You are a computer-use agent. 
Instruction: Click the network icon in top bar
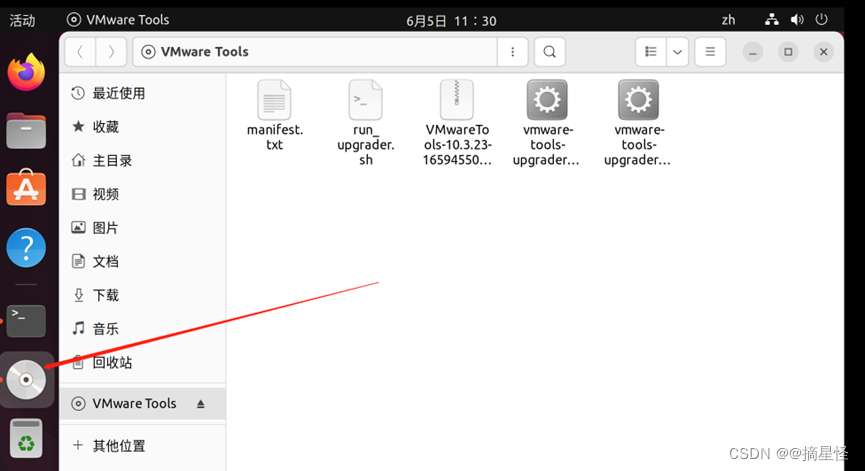(772, 20)
